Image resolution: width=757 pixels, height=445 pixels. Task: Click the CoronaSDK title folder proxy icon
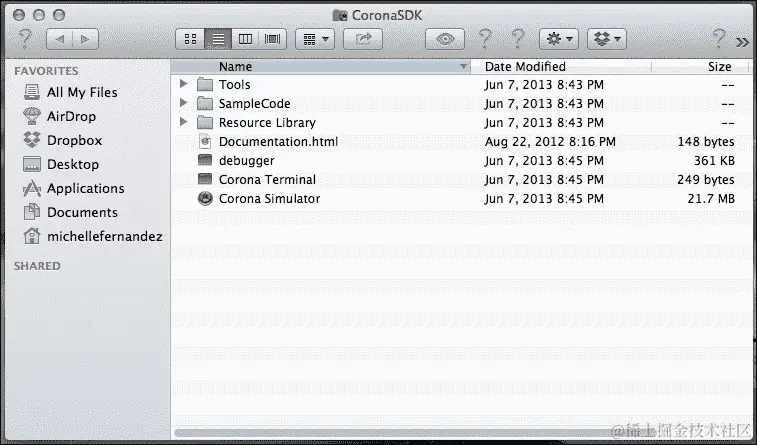[340, 15]
